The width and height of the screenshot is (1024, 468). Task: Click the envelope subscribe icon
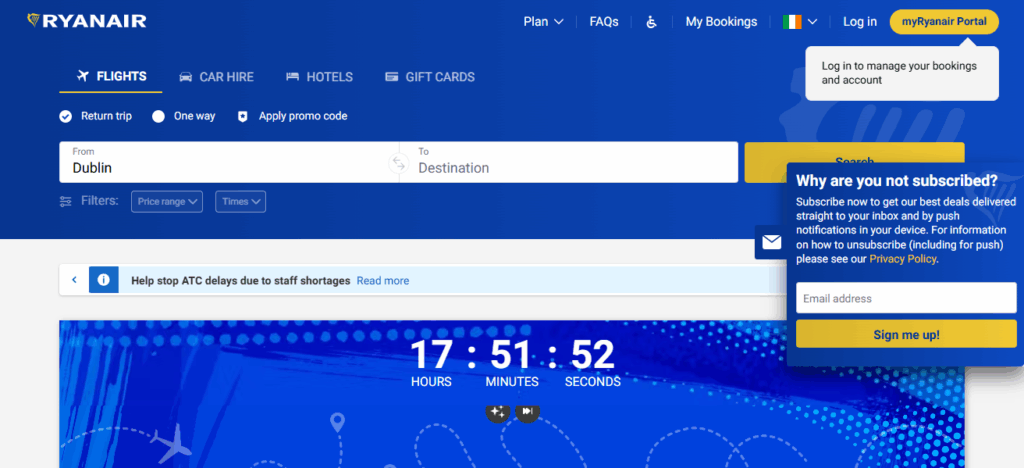771,242
